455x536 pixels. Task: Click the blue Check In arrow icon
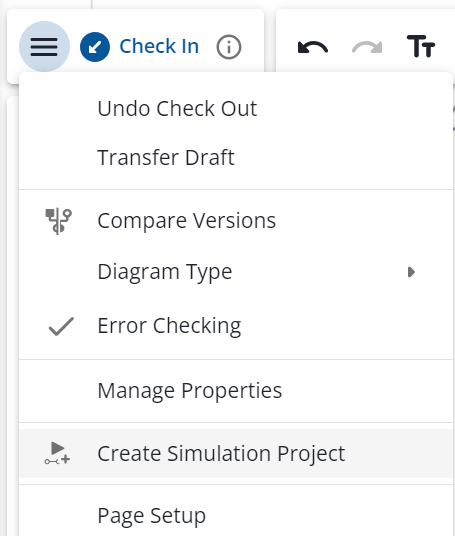95,47
